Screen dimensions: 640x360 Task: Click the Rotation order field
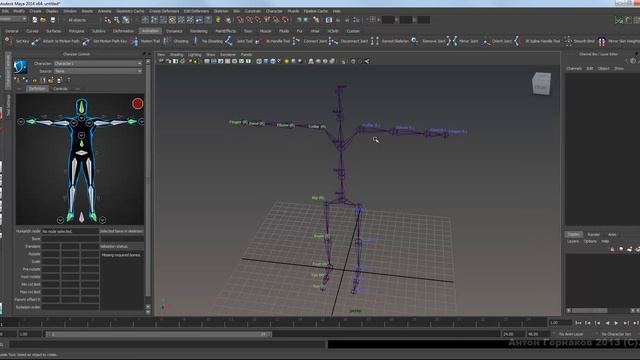click(70, 307)
